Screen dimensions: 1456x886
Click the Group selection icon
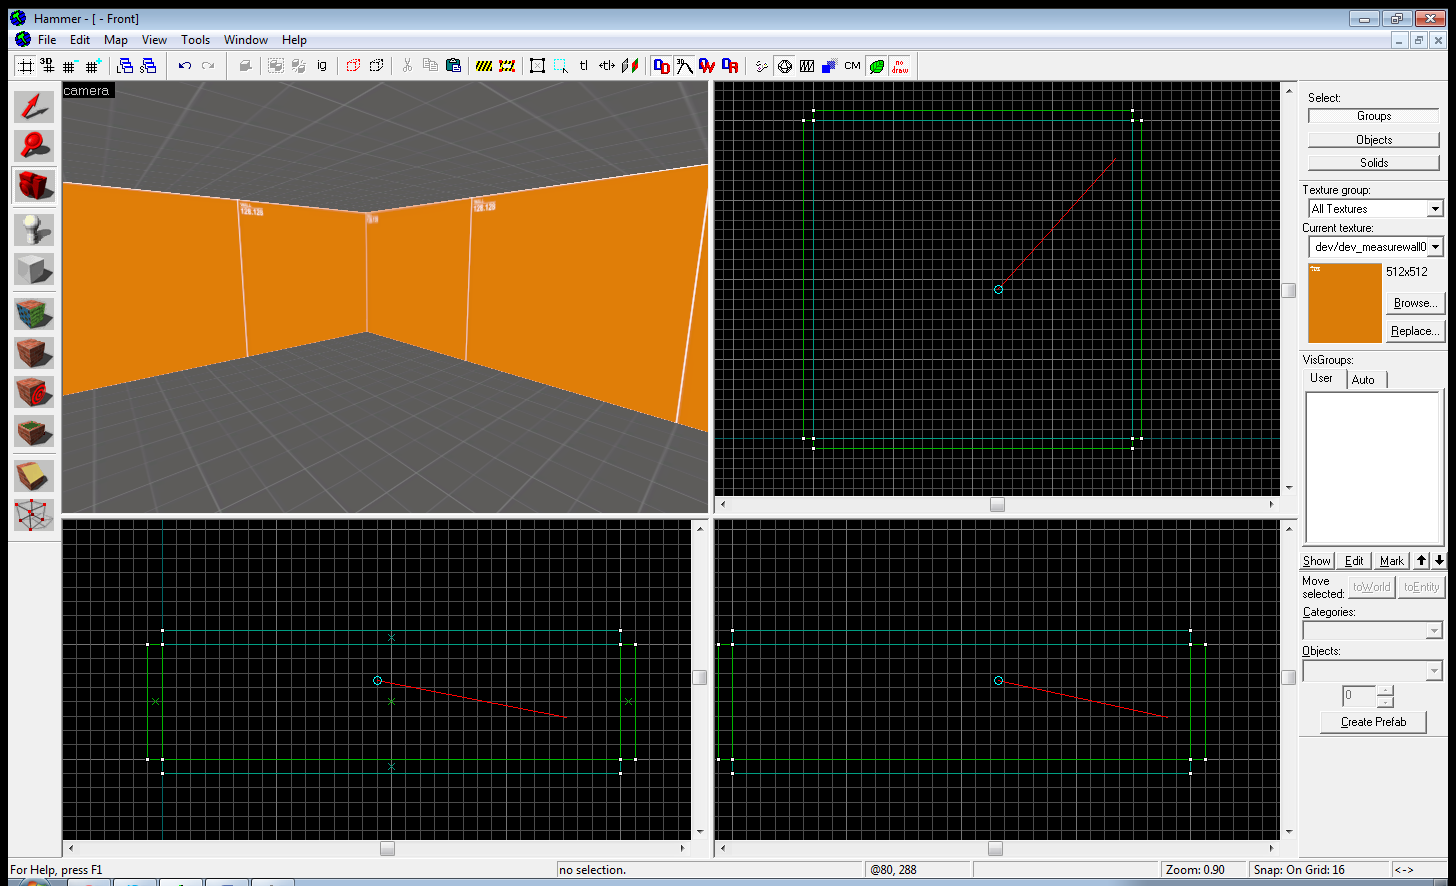[x=275, y=66]
